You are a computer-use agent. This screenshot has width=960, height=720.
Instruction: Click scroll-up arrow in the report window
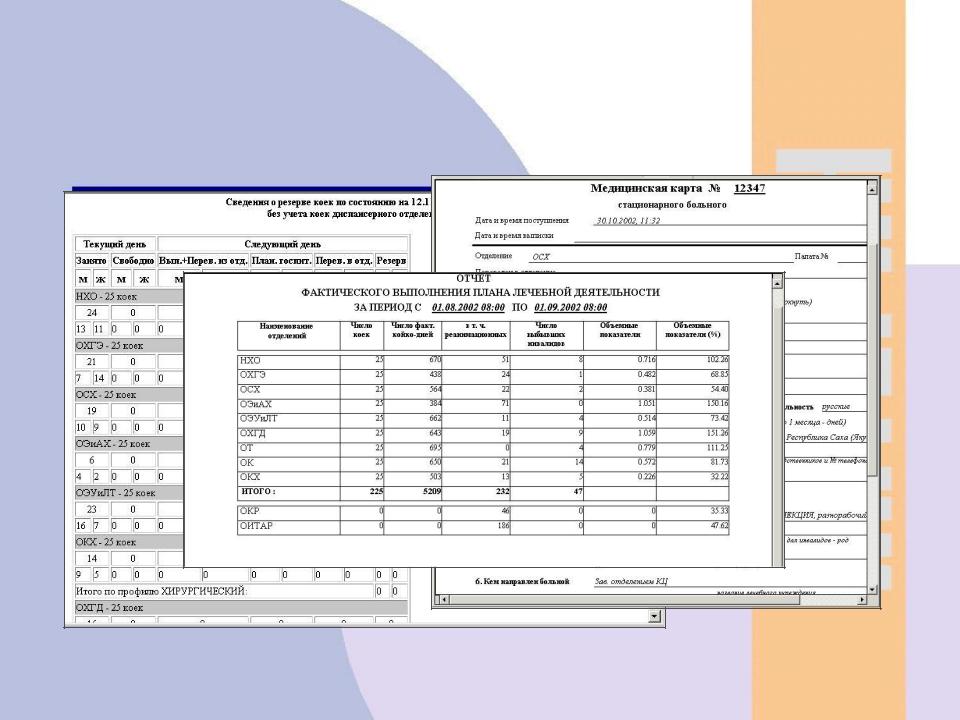point(776,281)
